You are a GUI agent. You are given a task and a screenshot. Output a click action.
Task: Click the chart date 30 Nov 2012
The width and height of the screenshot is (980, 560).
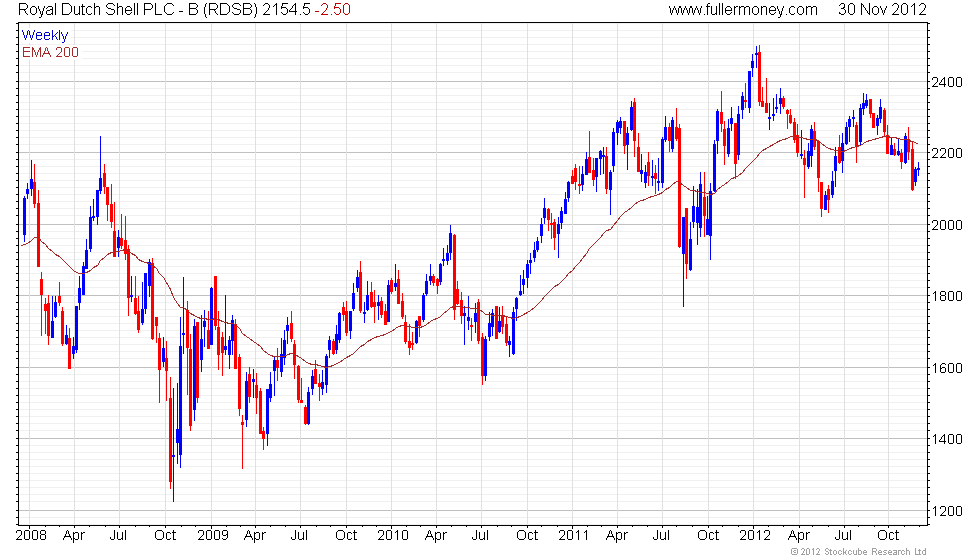pos(882,9)
